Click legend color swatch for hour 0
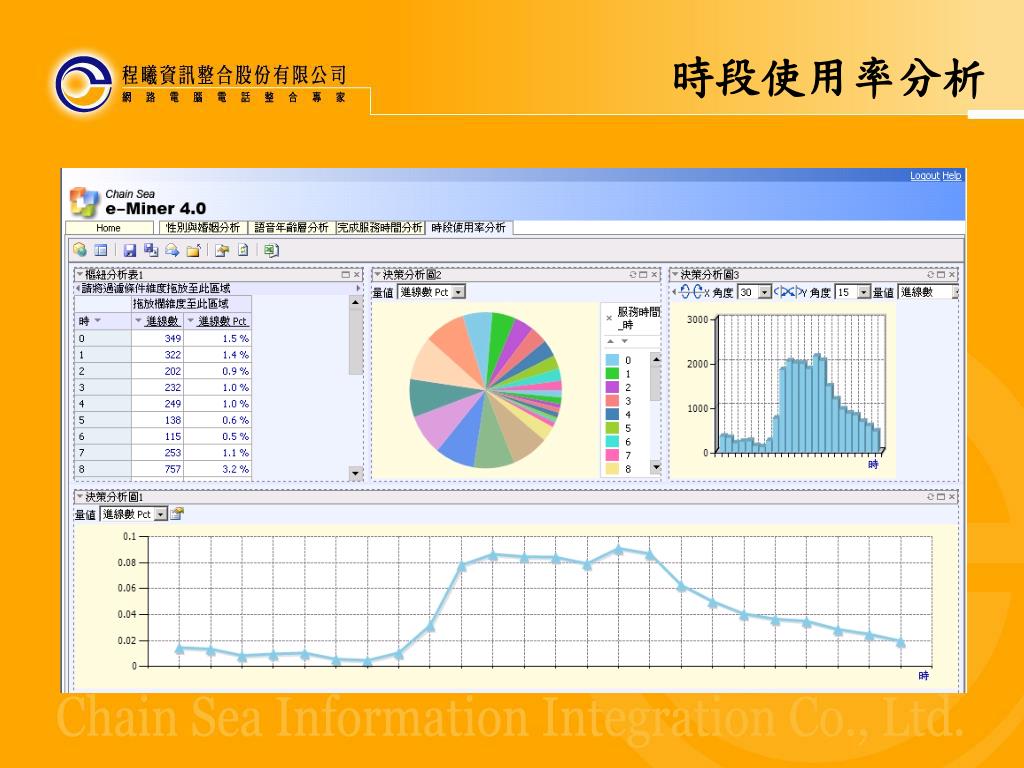 (x=612, y=360)
